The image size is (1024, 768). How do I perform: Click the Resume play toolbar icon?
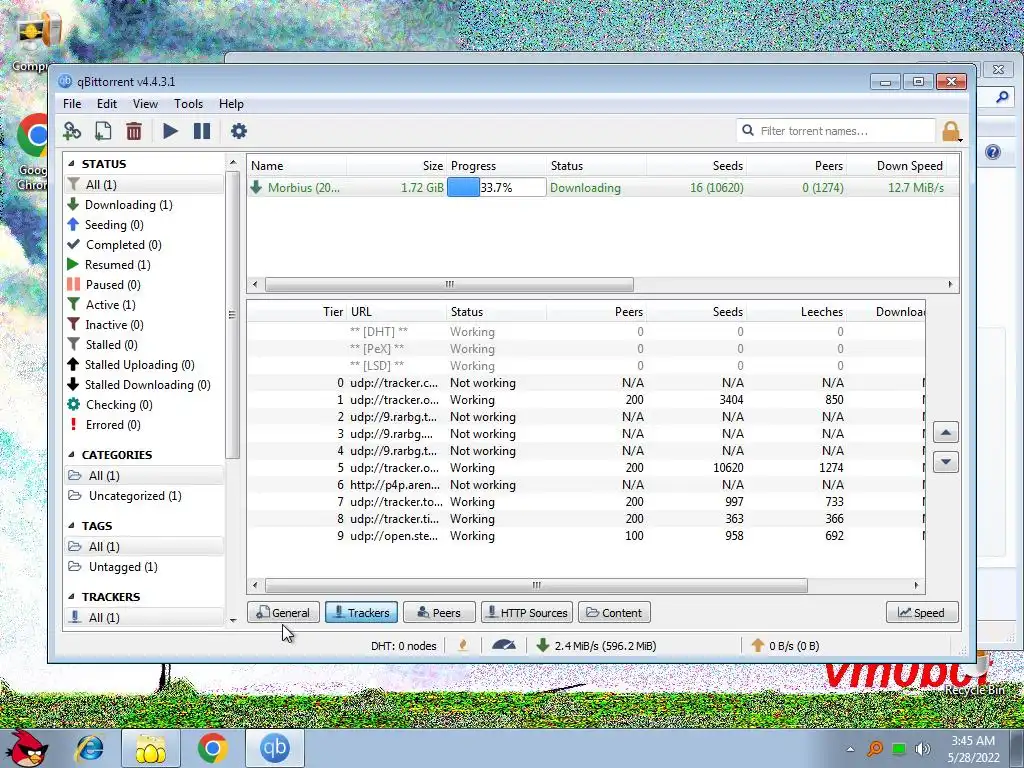coord(170,131)
